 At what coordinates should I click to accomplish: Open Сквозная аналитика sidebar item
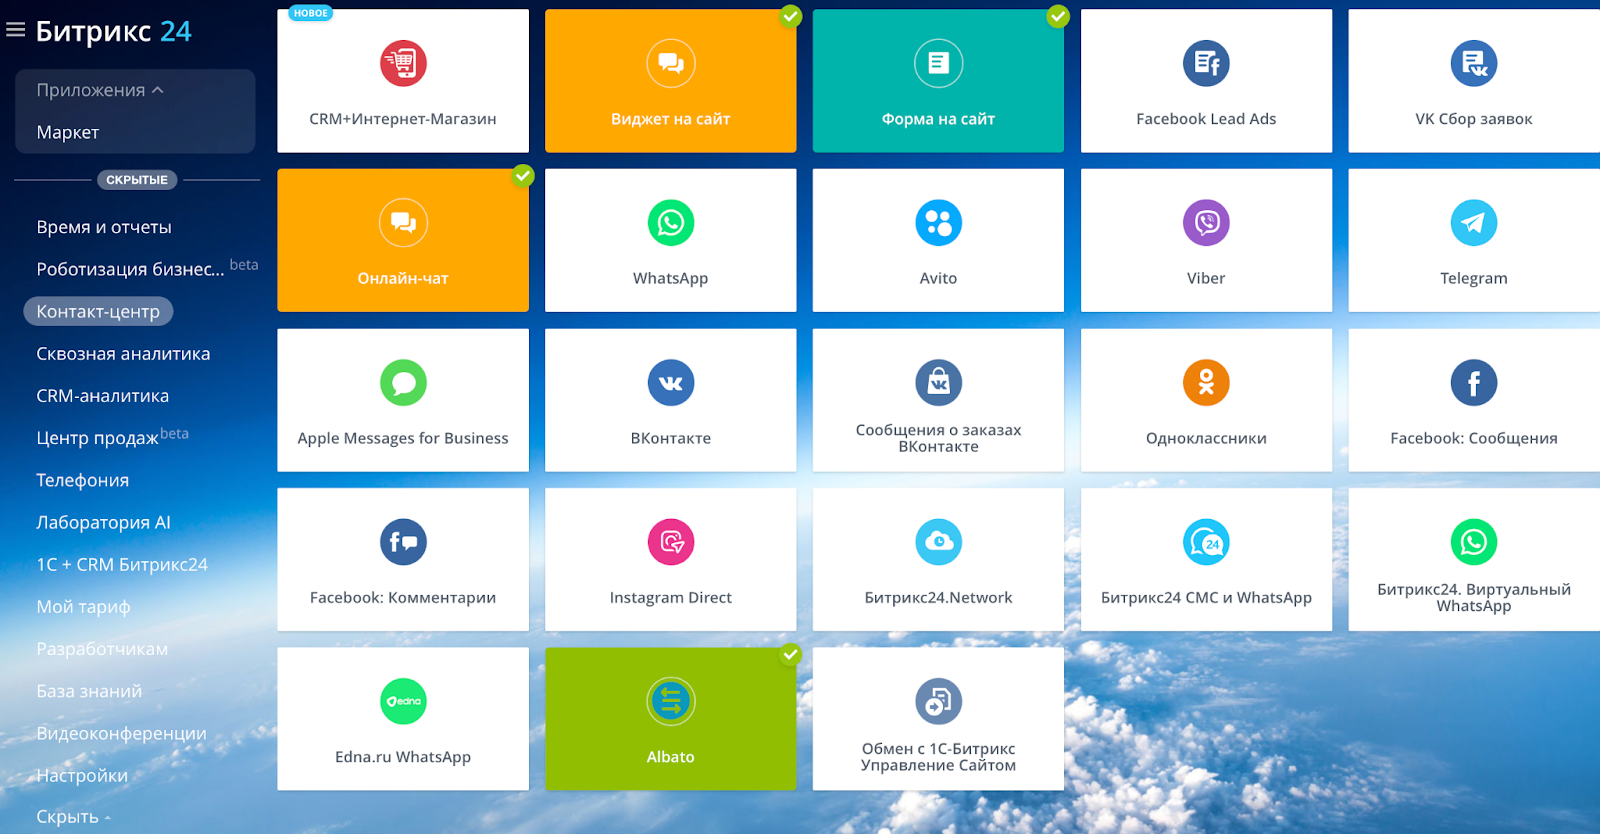coord(123,354)
